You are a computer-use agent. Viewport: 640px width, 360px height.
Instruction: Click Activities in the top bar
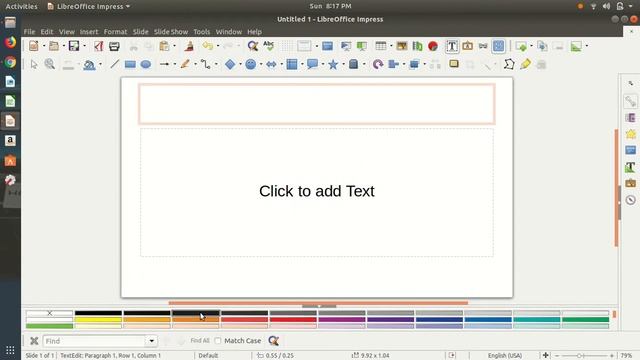click(x=21, y=6)
